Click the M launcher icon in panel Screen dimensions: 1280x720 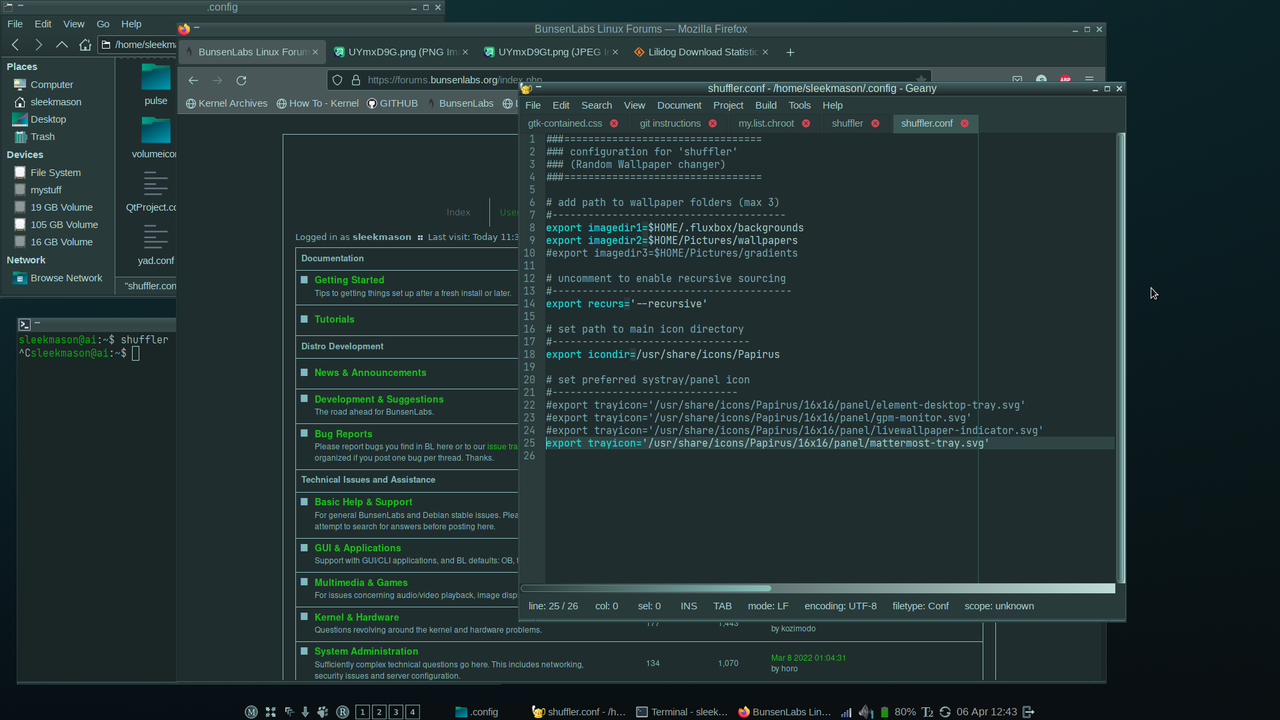click(x=252, y=712)
